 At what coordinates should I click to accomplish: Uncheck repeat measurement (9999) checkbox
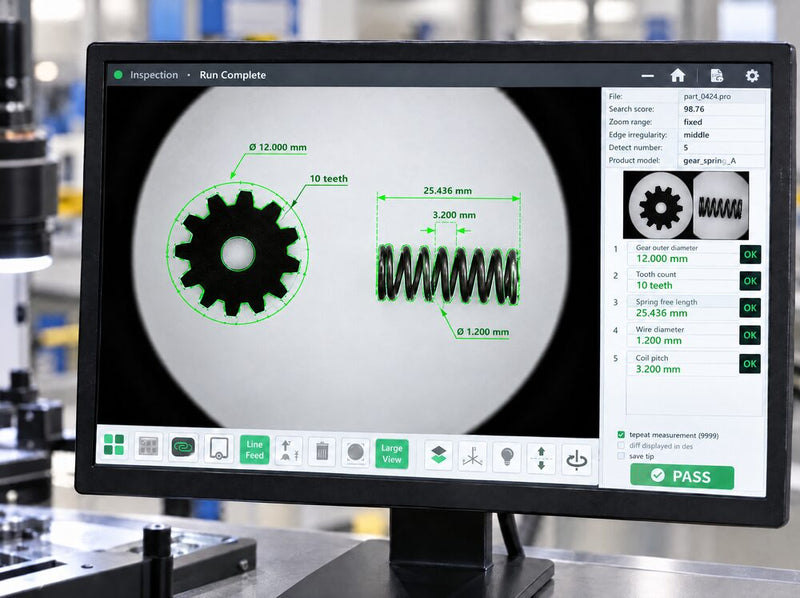tap(621, 435)
